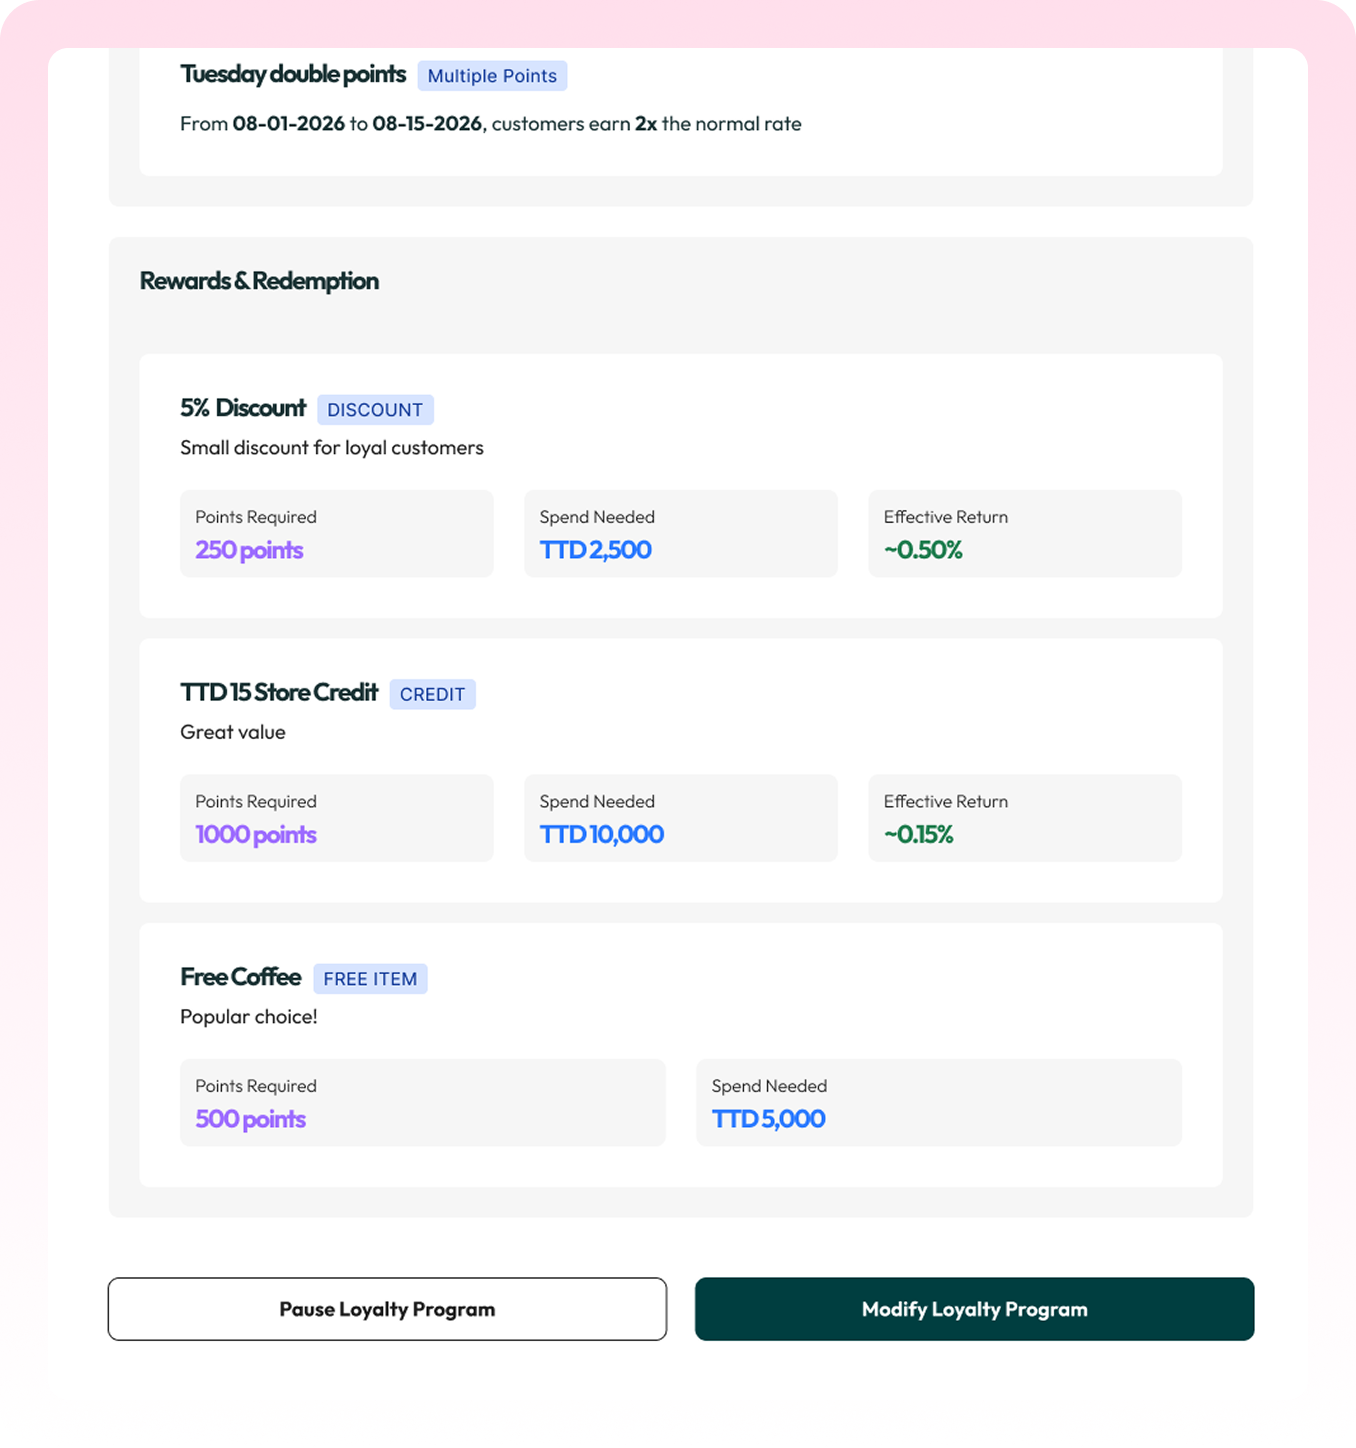Click the Rewards & Redemption section header
This screenshot has width=1356, height=1448.
259,281
